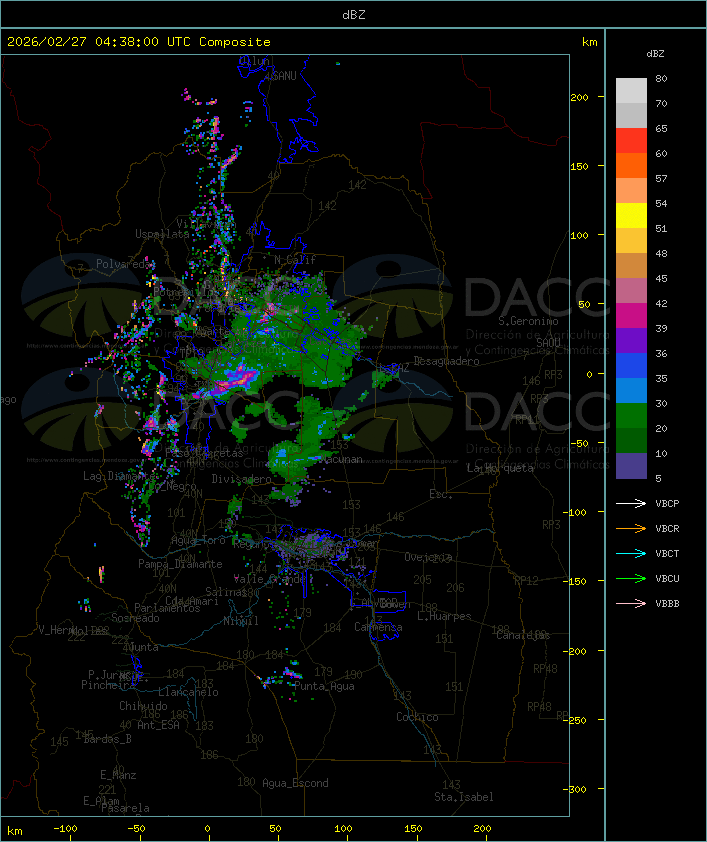Click the 'Lag.Diamante' map label
This screenshot has height=842, width=707.
pyautogui.click(x=119, y=476)
